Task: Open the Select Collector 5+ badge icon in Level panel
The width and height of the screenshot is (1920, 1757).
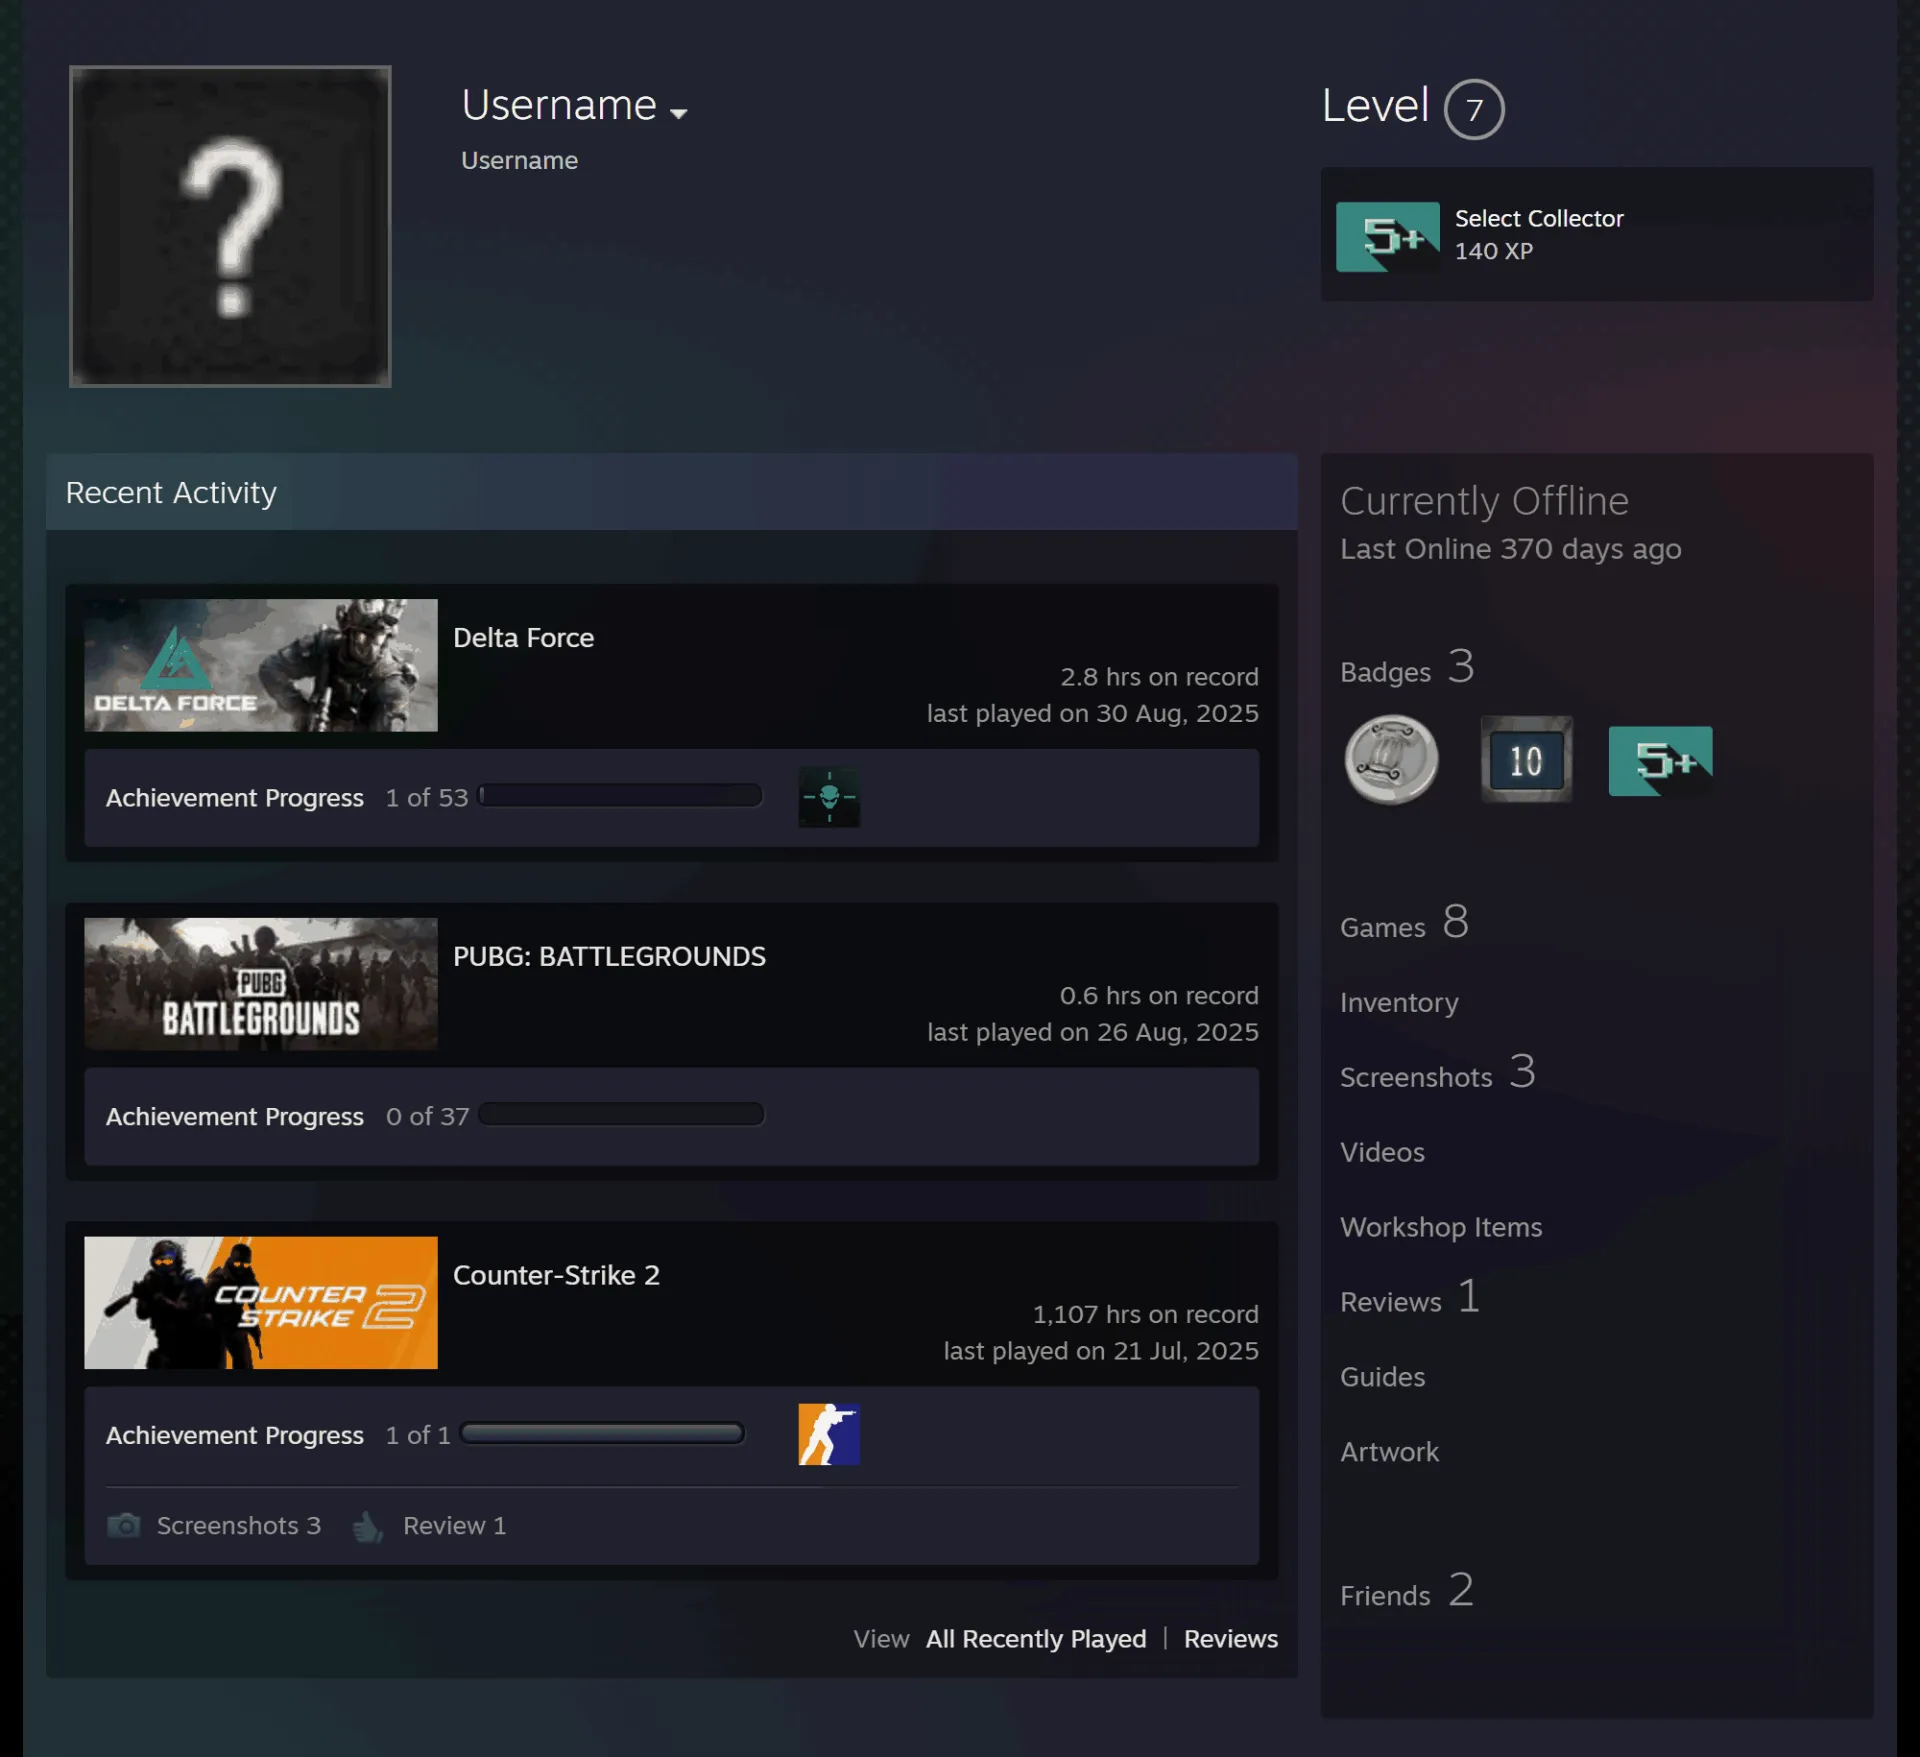Action: click(1388, 237)
